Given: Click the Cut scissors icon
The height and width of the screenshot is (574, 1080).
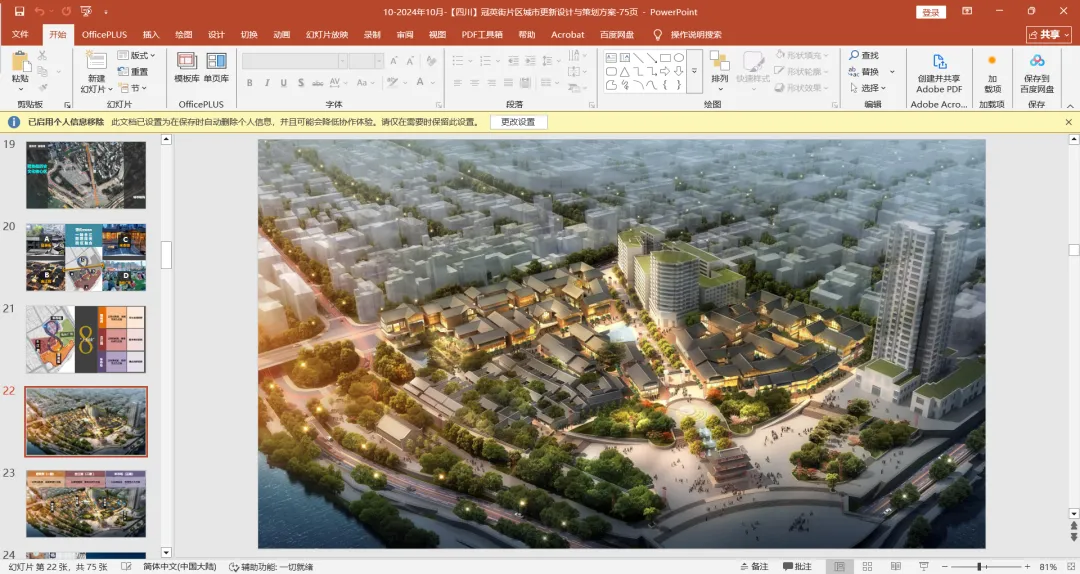Looking at the screenshot, I should tap(43, 55).
